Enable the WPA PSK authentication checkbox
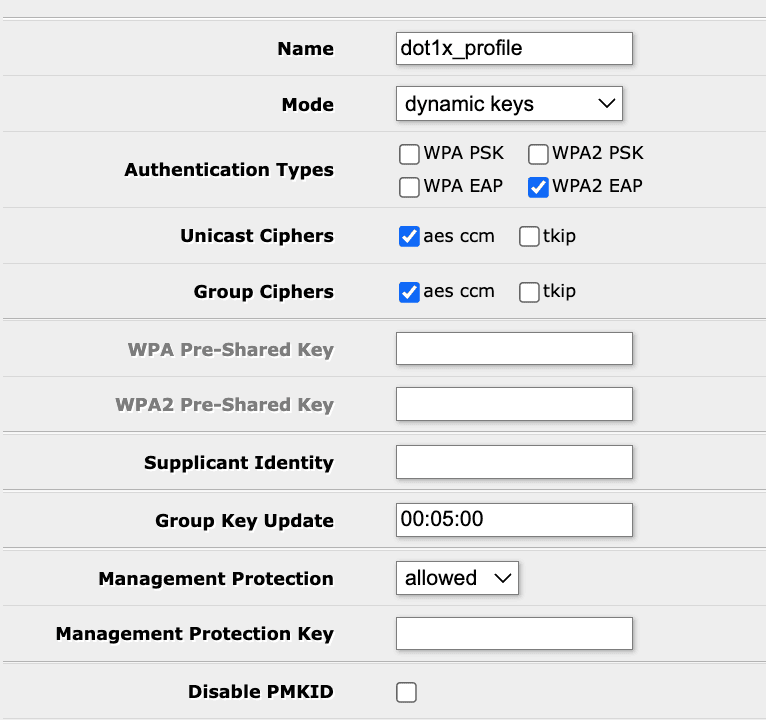Viewport: 766px width, 720px height. [409, 154]
